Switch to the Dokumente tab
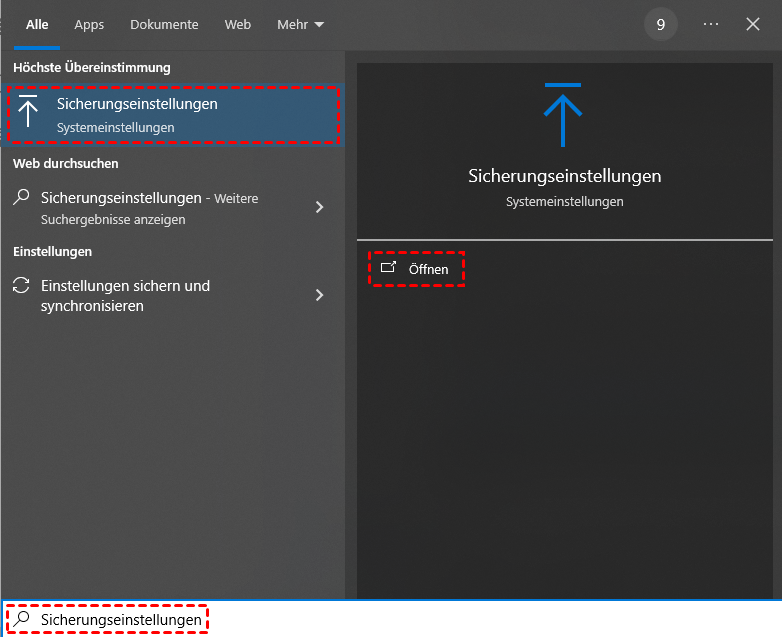The image size is (782, 637). [x=164, y=24]
